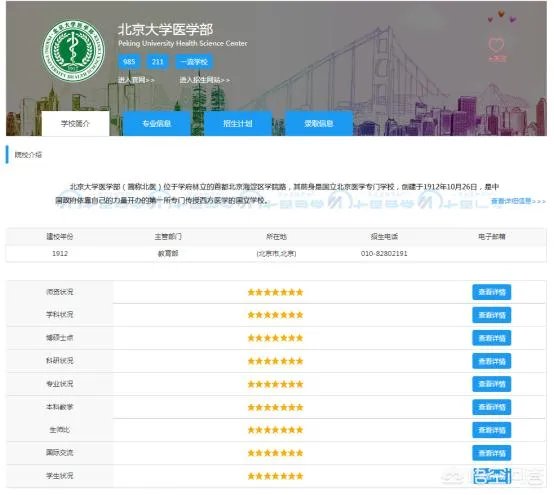Click the heart favorite icon in banner

pos(496,46)
